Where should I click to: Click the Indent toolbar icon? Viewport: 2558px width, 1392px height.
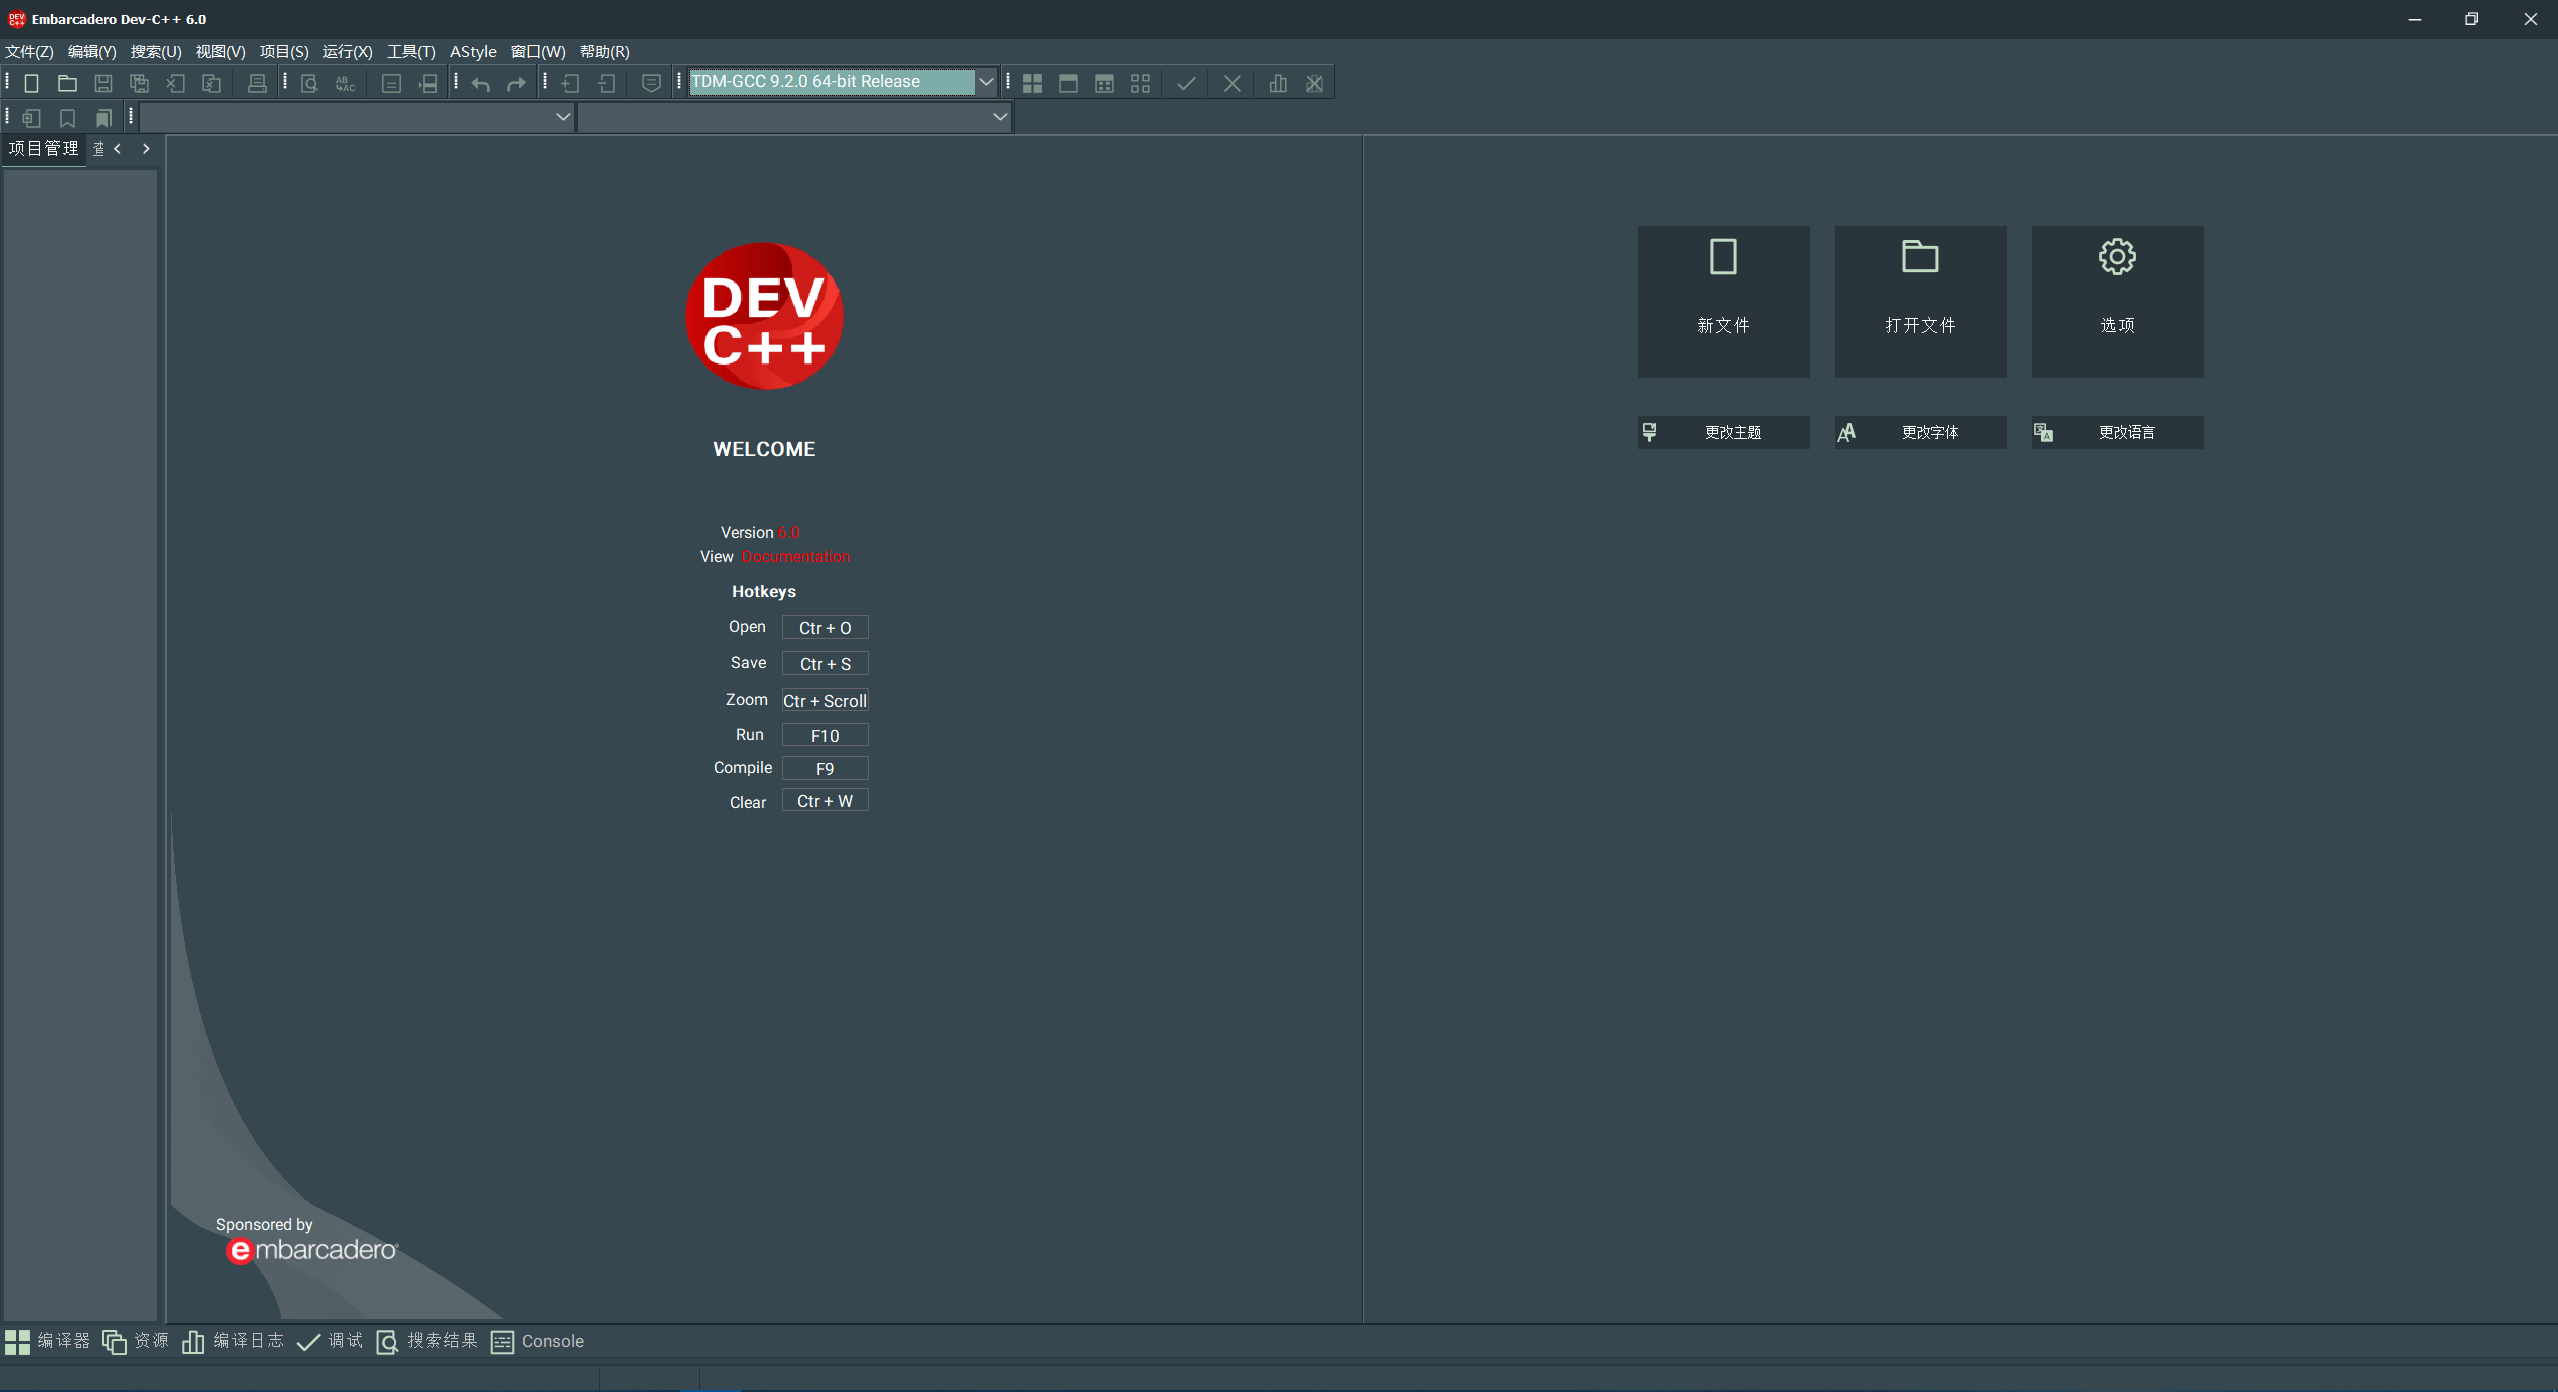[x=571, y=83]
